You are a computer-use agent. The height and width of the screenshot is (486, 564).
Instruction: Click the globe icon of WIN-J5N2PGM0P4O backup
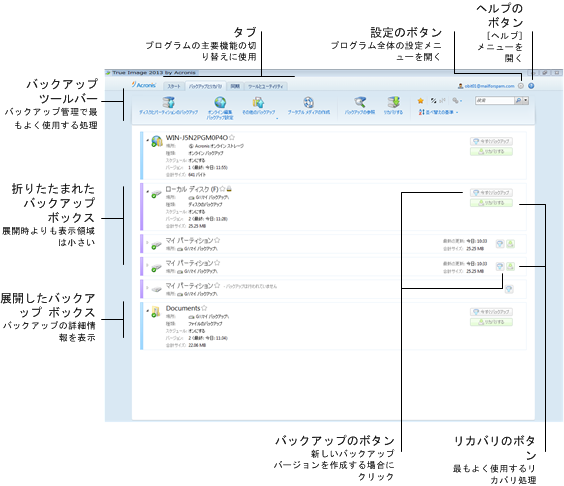pyautogui.click(x=156, y=141)
